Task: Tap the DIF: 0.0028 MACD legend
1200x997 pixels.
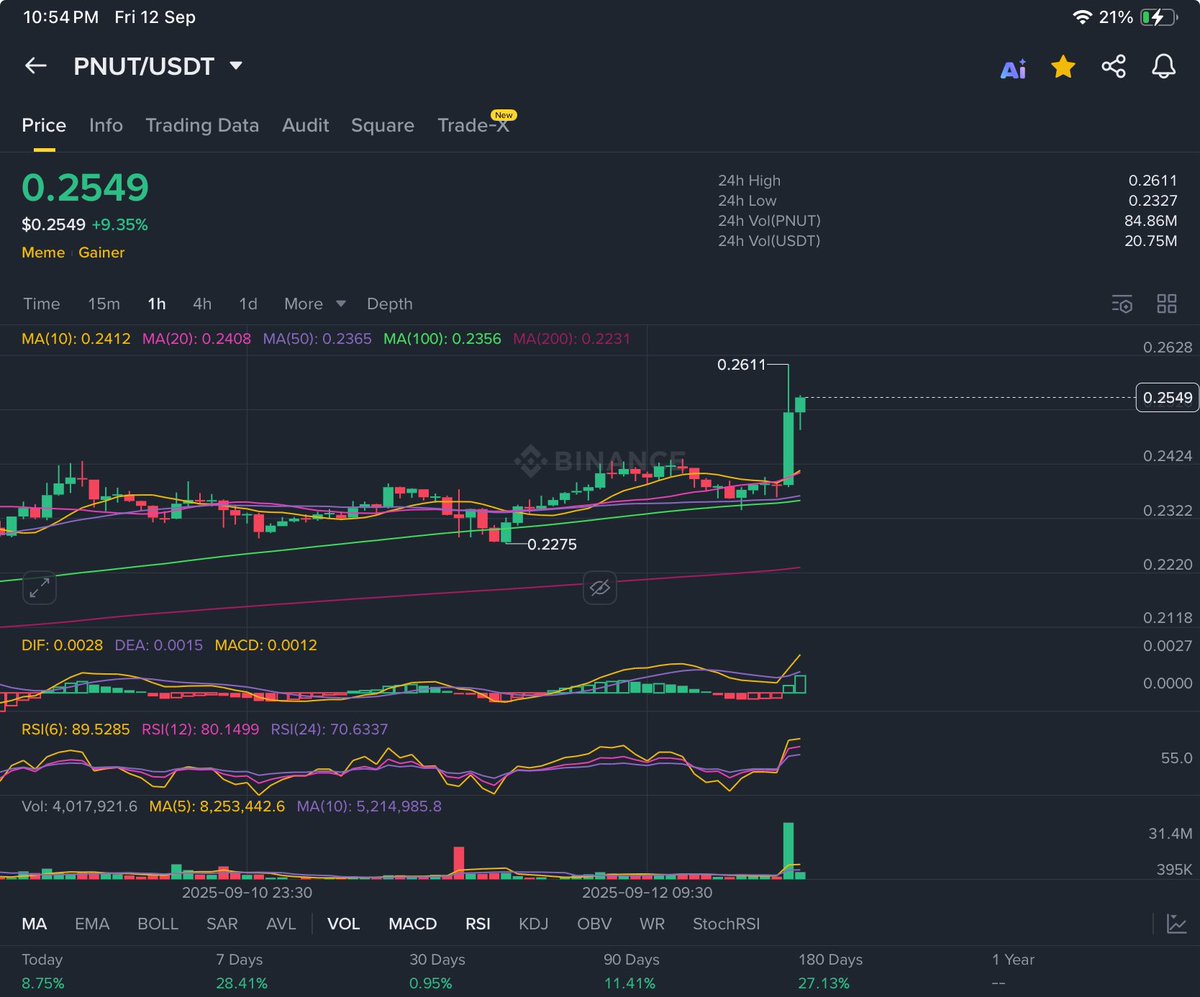Action: point(62,645)
